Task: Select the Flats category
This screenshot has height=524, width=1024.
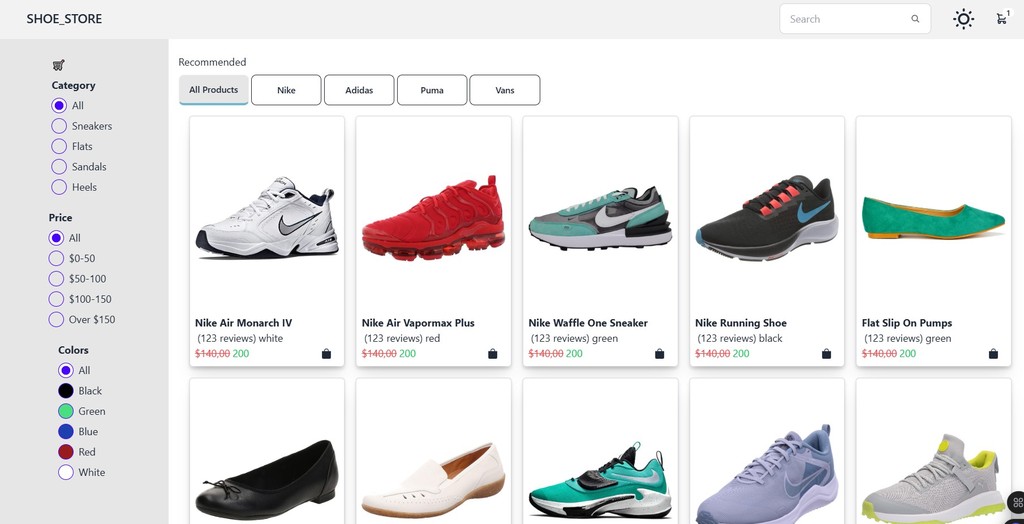Action: click(59, 146)
